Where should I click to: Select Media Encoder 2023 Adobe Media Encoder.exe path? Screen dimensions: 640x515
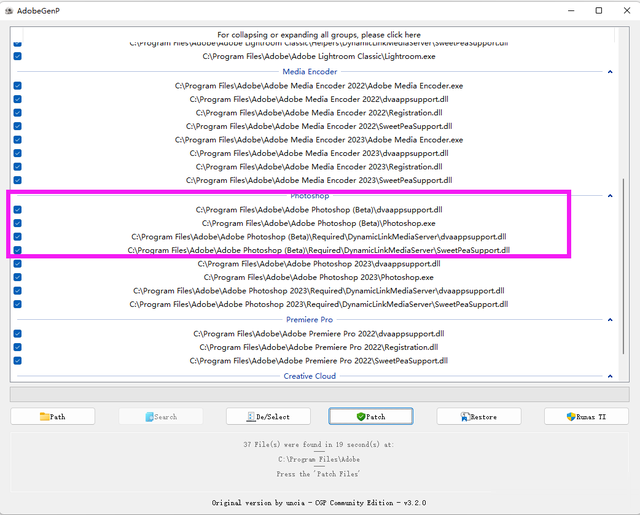click(x=319, y=140)
